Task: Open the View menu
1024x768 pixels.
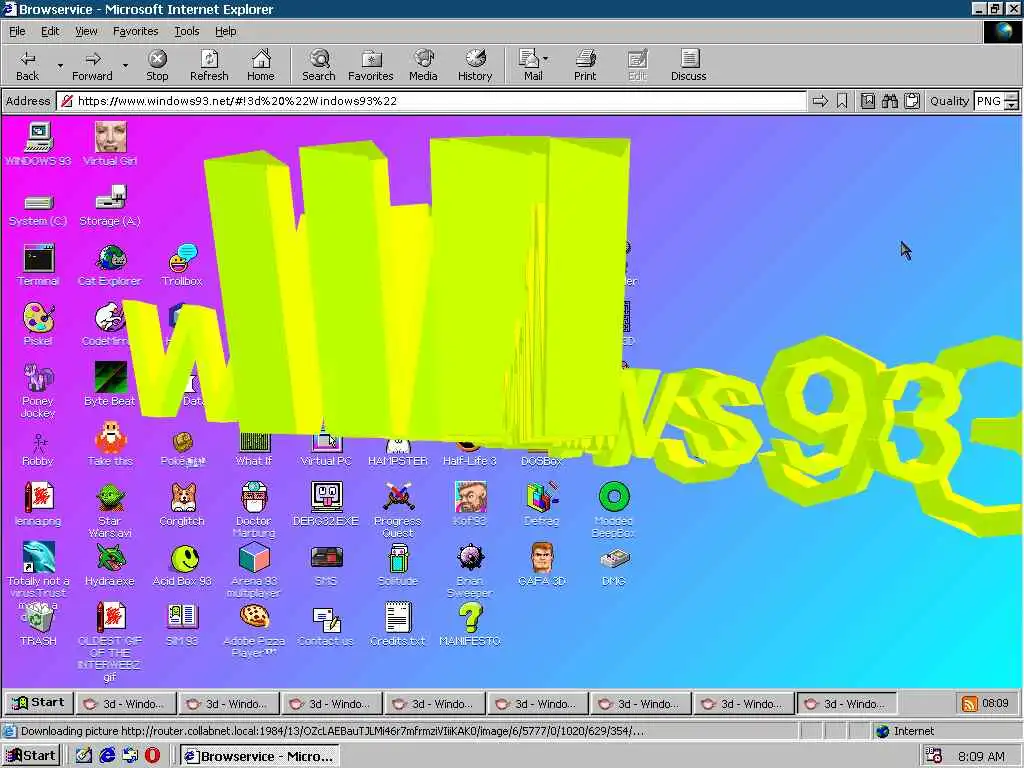Action: (x=86, y=31)
